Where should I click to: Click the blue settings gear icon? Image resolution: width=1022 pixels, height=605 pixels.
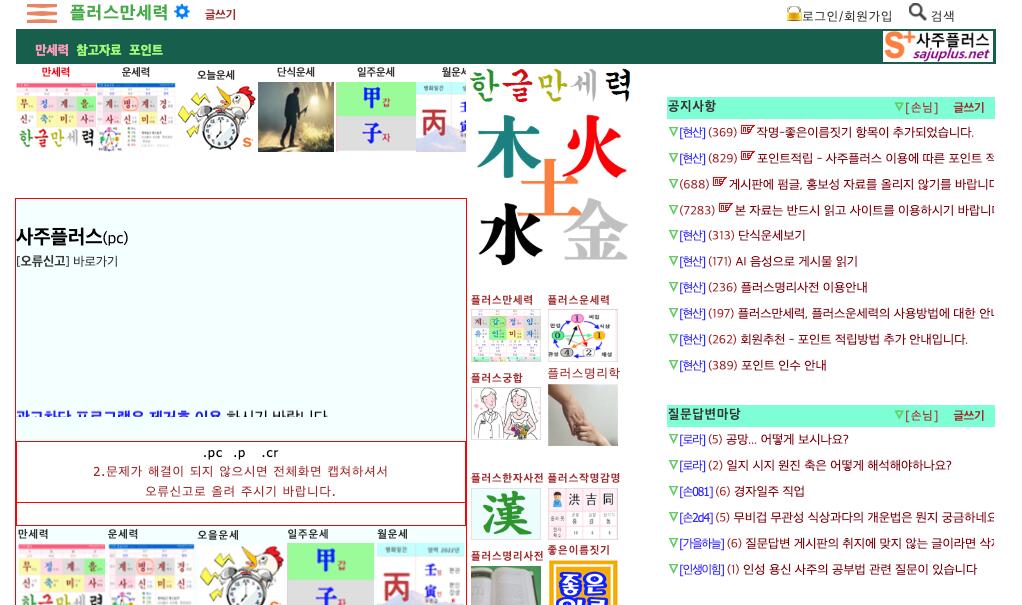[x=182, y=12]
